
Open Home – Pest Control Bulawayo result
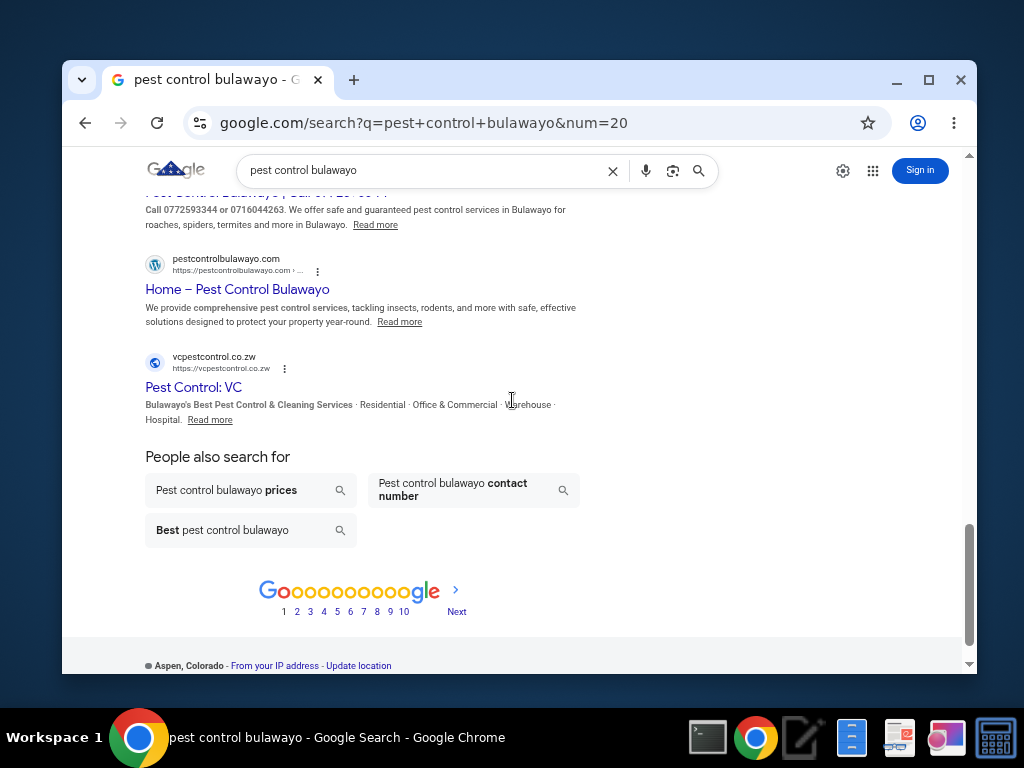click(x=237, y=289)
